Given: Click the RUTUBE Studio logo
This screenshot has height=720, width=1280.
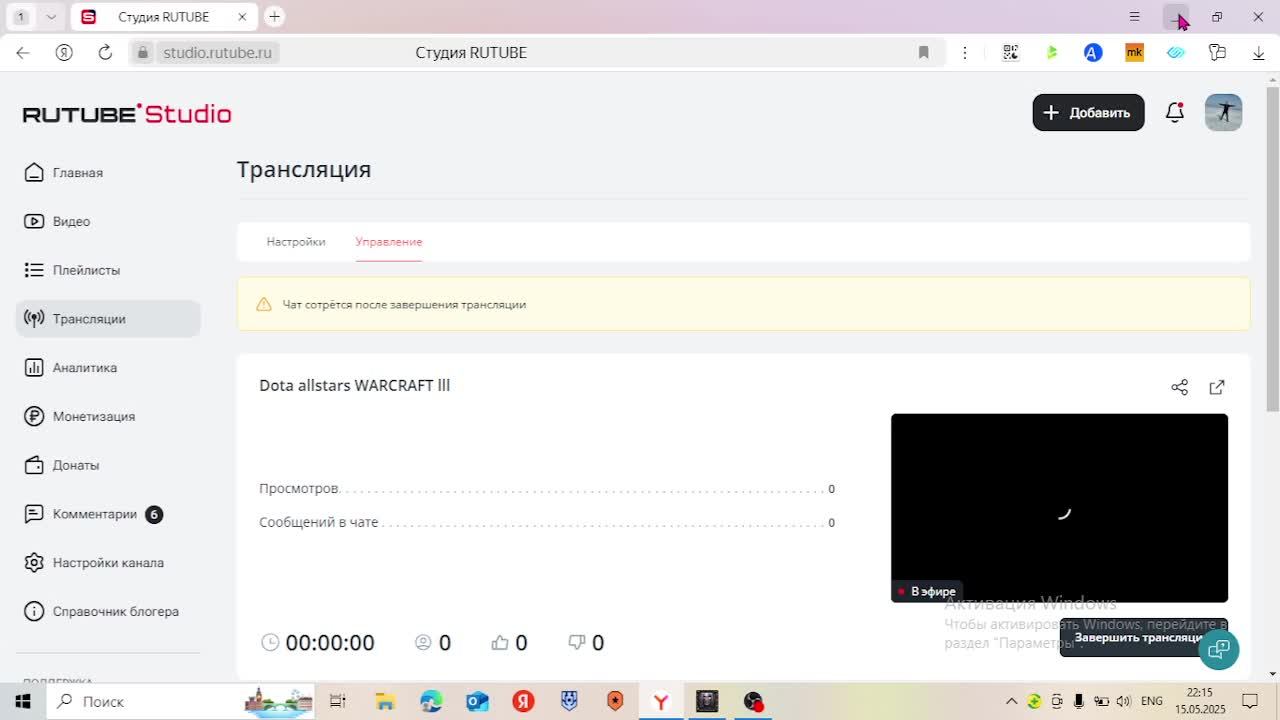Looking at the screenshot, I should 127,114.
